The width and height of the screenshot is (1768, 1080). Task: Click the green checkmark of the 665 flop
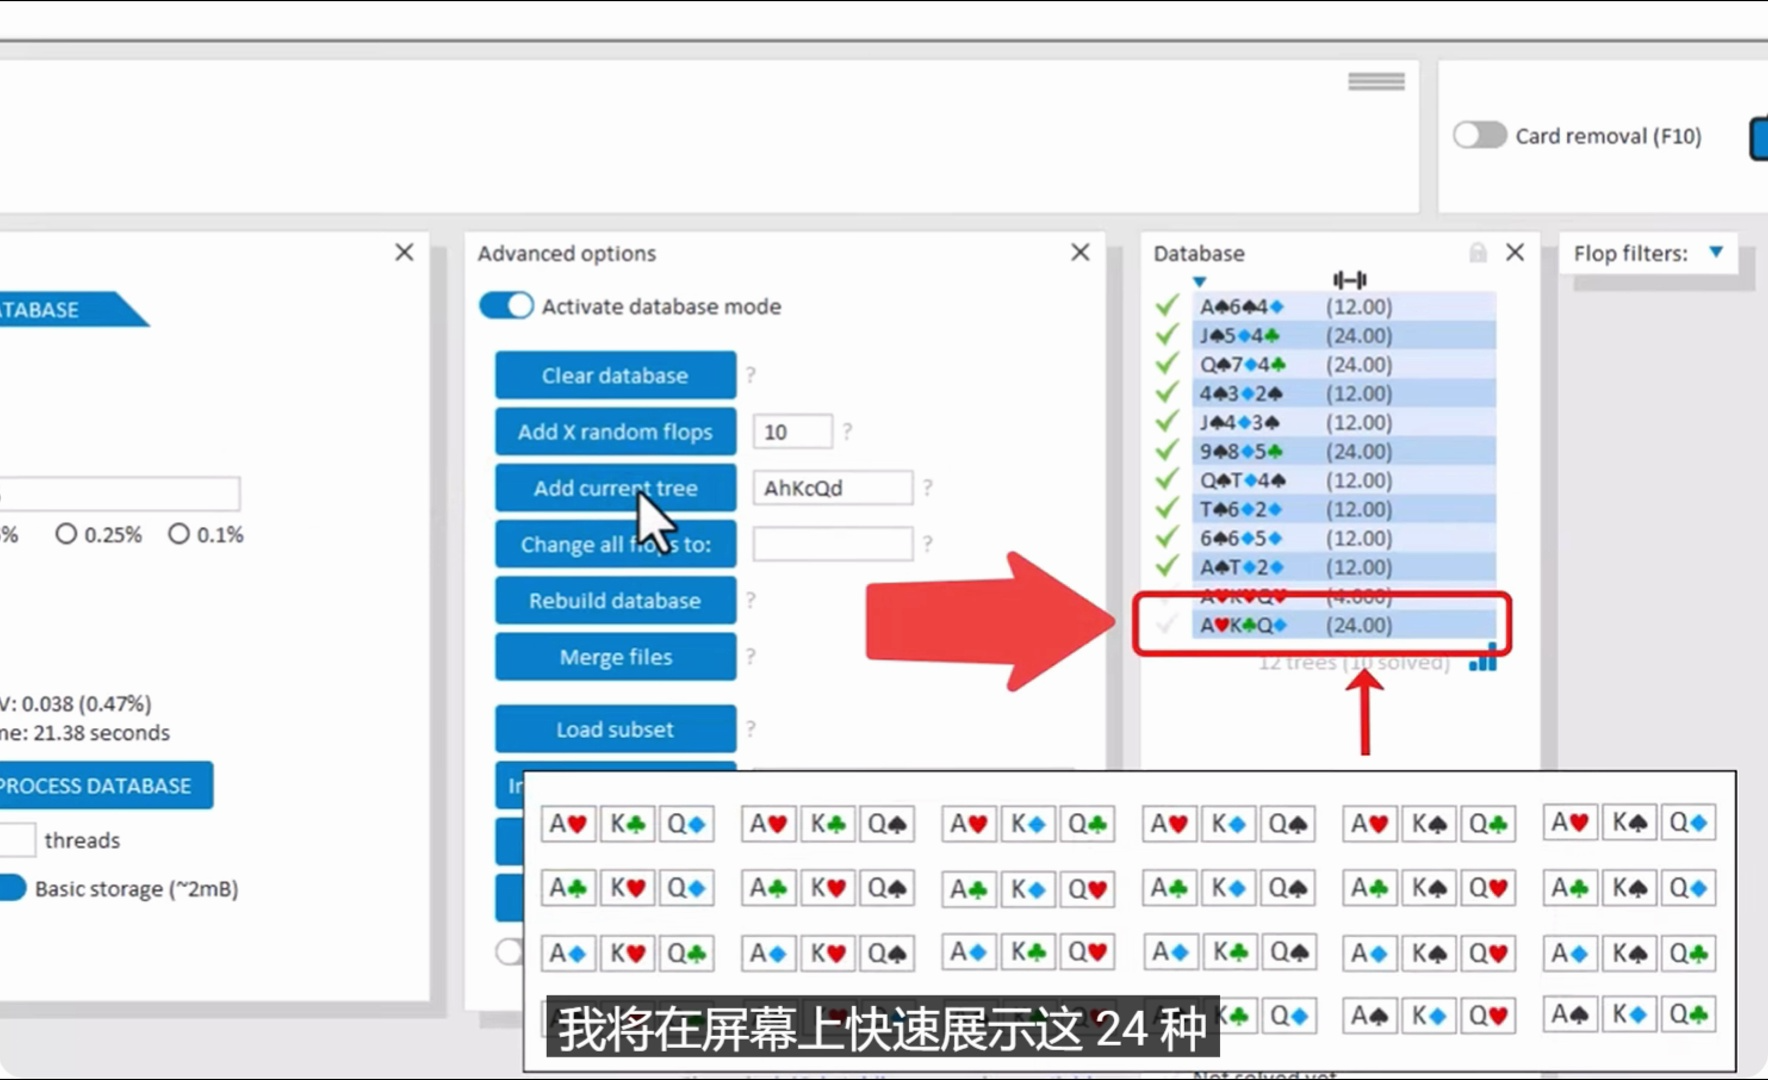[x=1166, y=537]
